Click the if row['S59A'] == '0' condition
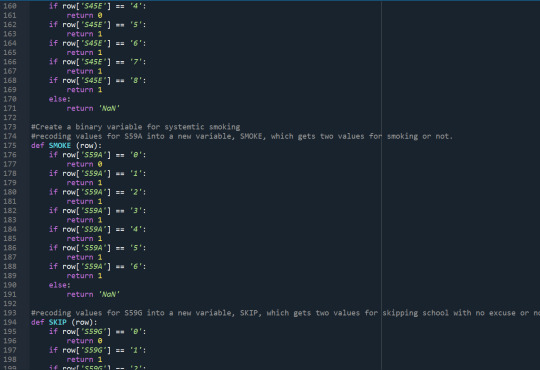This screenshot has width=540, height=370. coord(97,155)
